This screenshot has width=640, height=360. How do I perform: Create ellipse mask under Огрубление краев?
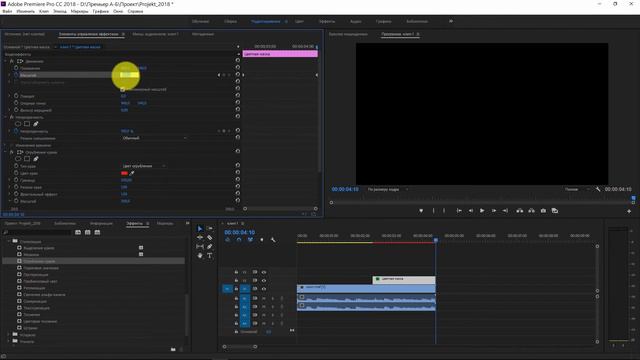(x=18, y=159)
